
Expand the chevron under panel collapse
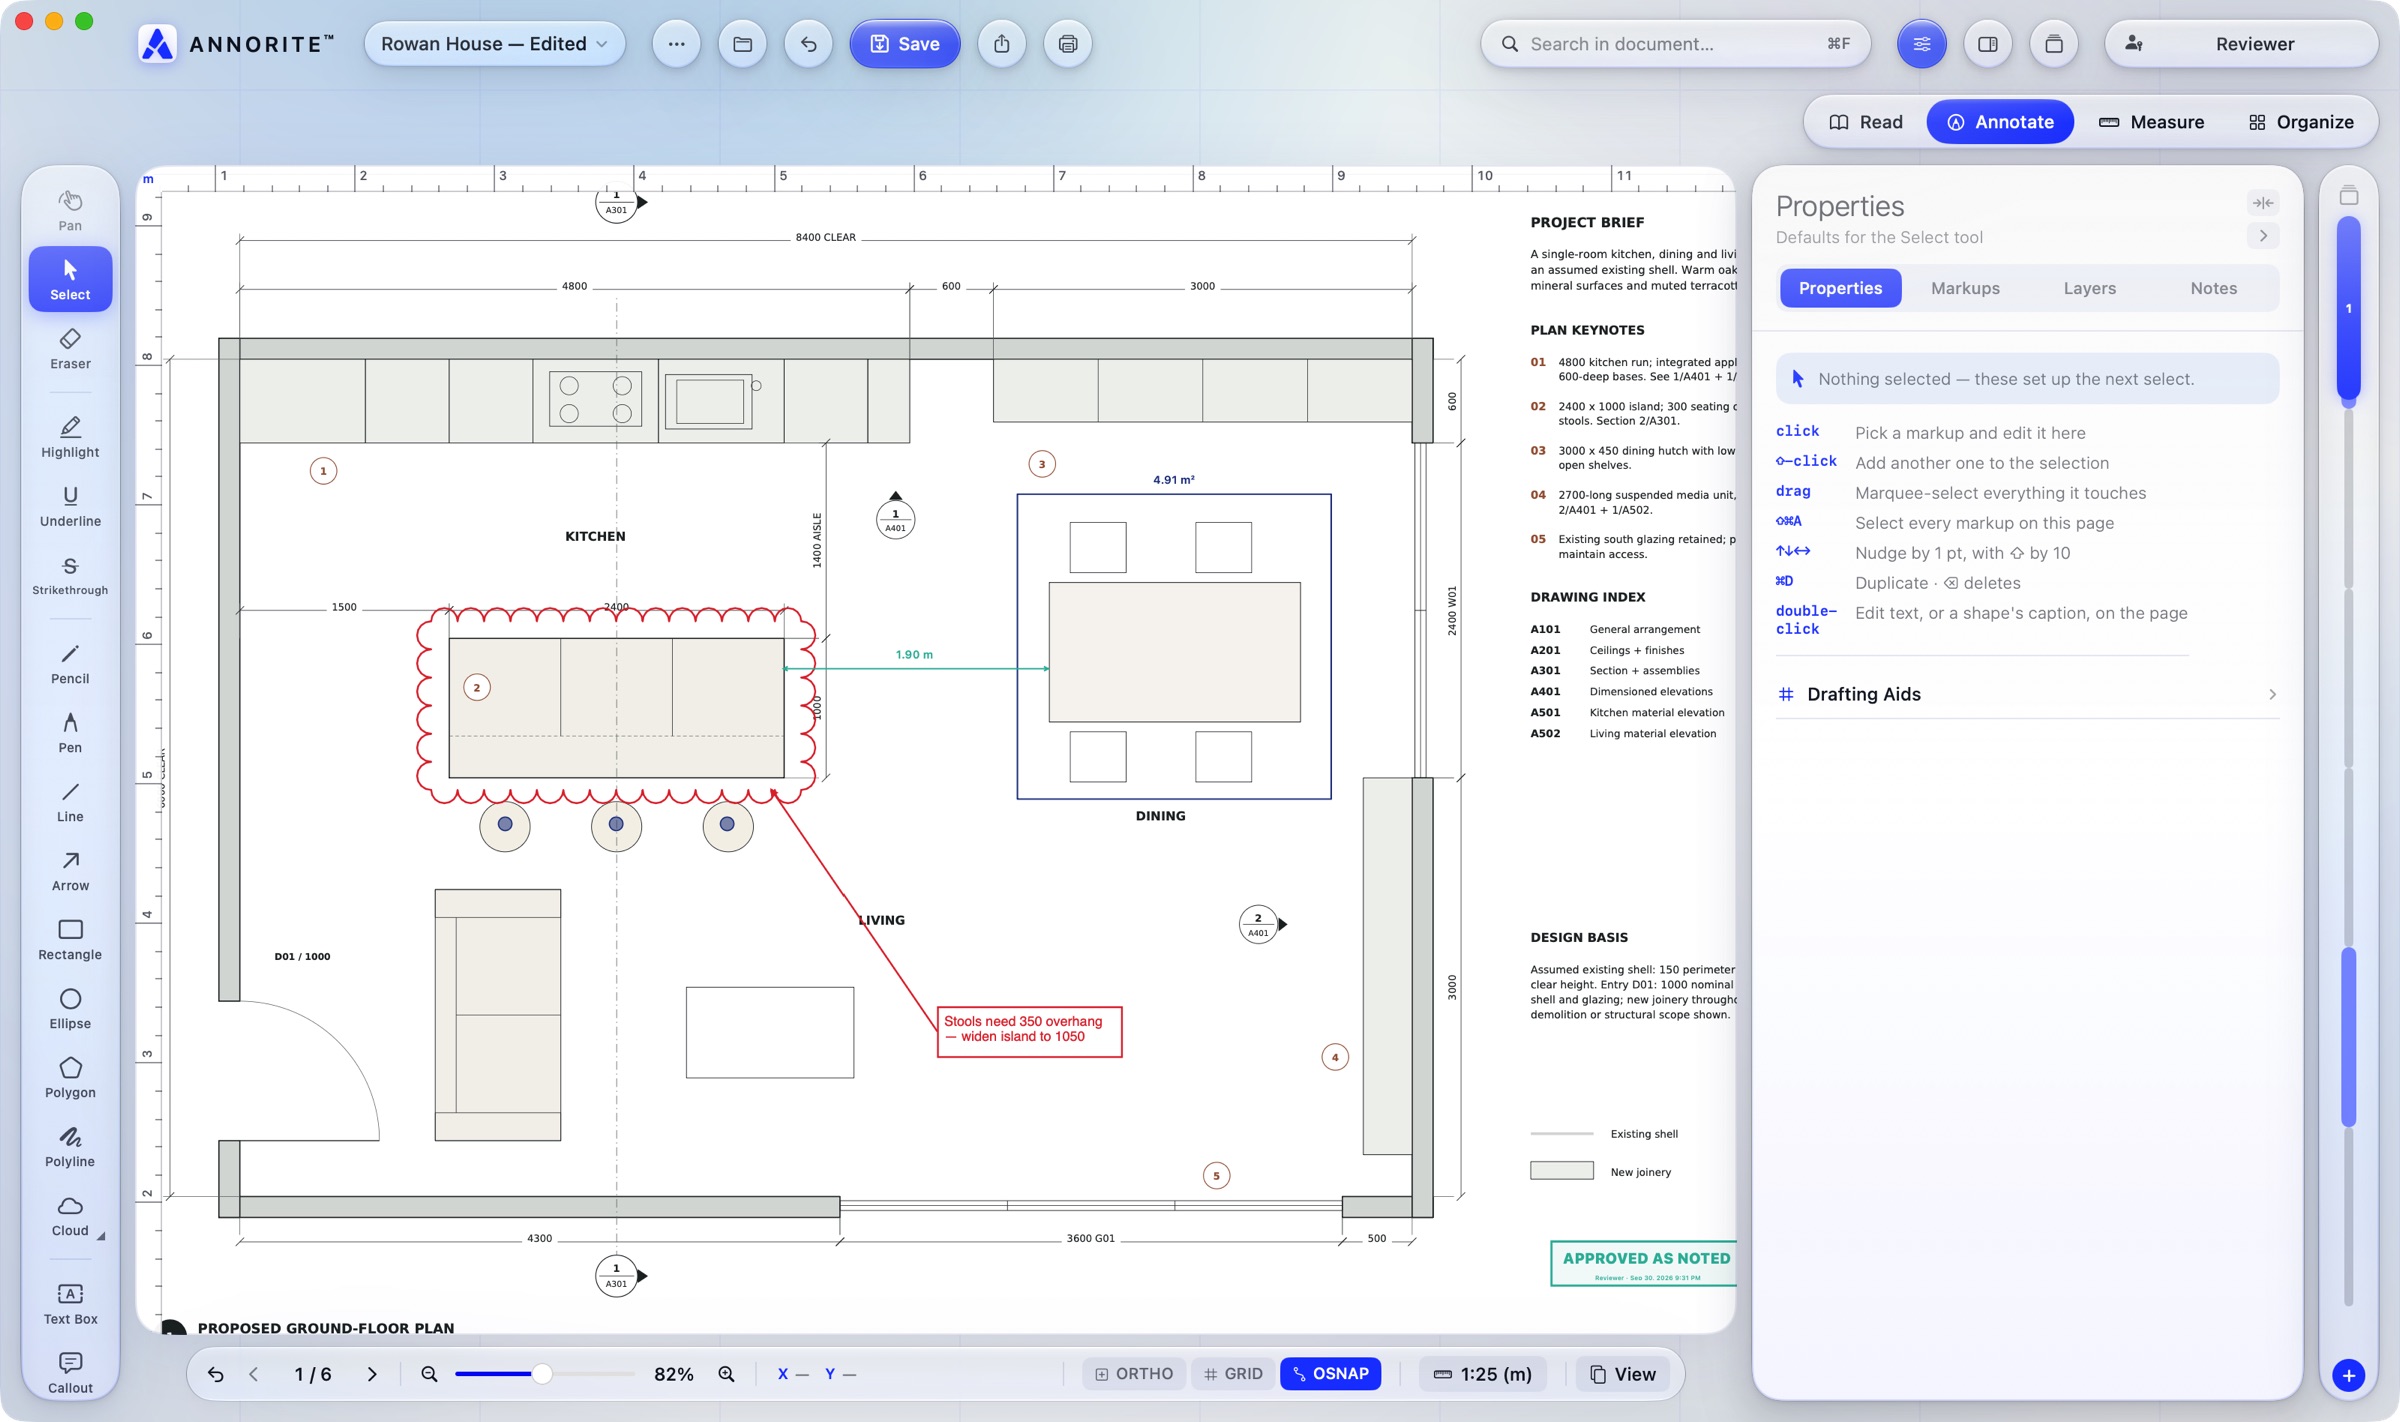(x=2263, y=236)
